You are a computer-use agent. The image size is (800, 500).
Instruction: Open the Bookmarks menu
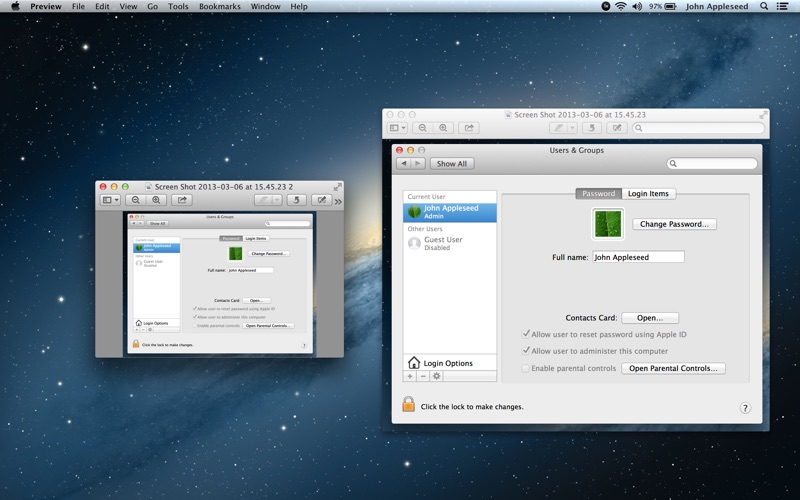point(220,6)
